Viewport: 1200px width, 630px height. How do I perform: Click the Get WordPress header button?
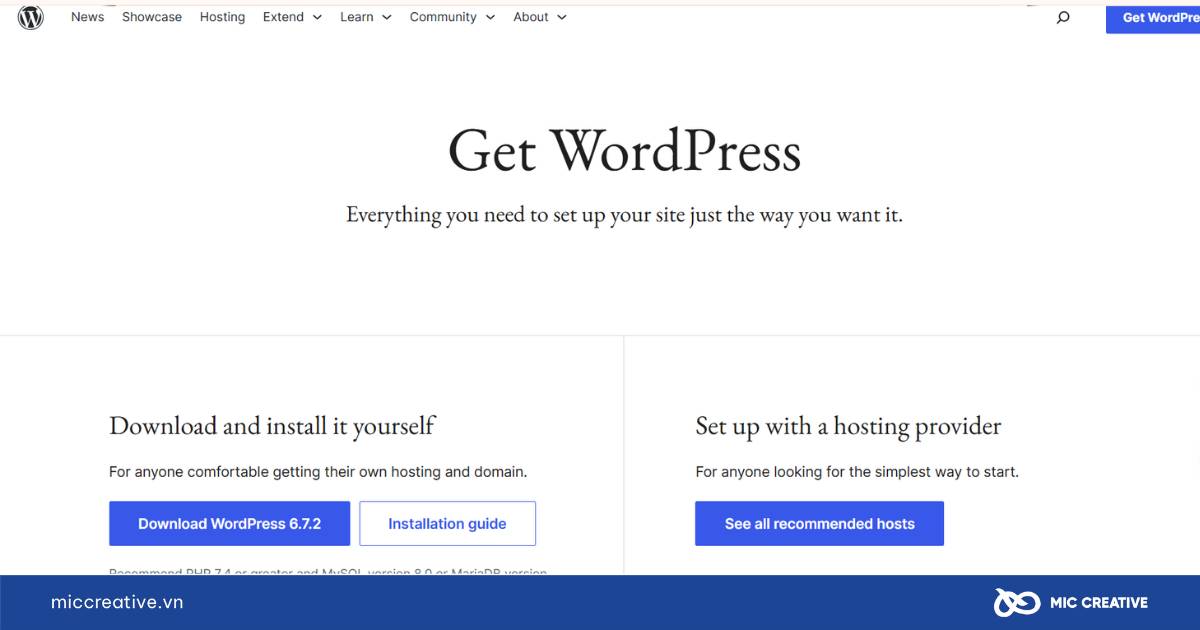coord(1153,17)
